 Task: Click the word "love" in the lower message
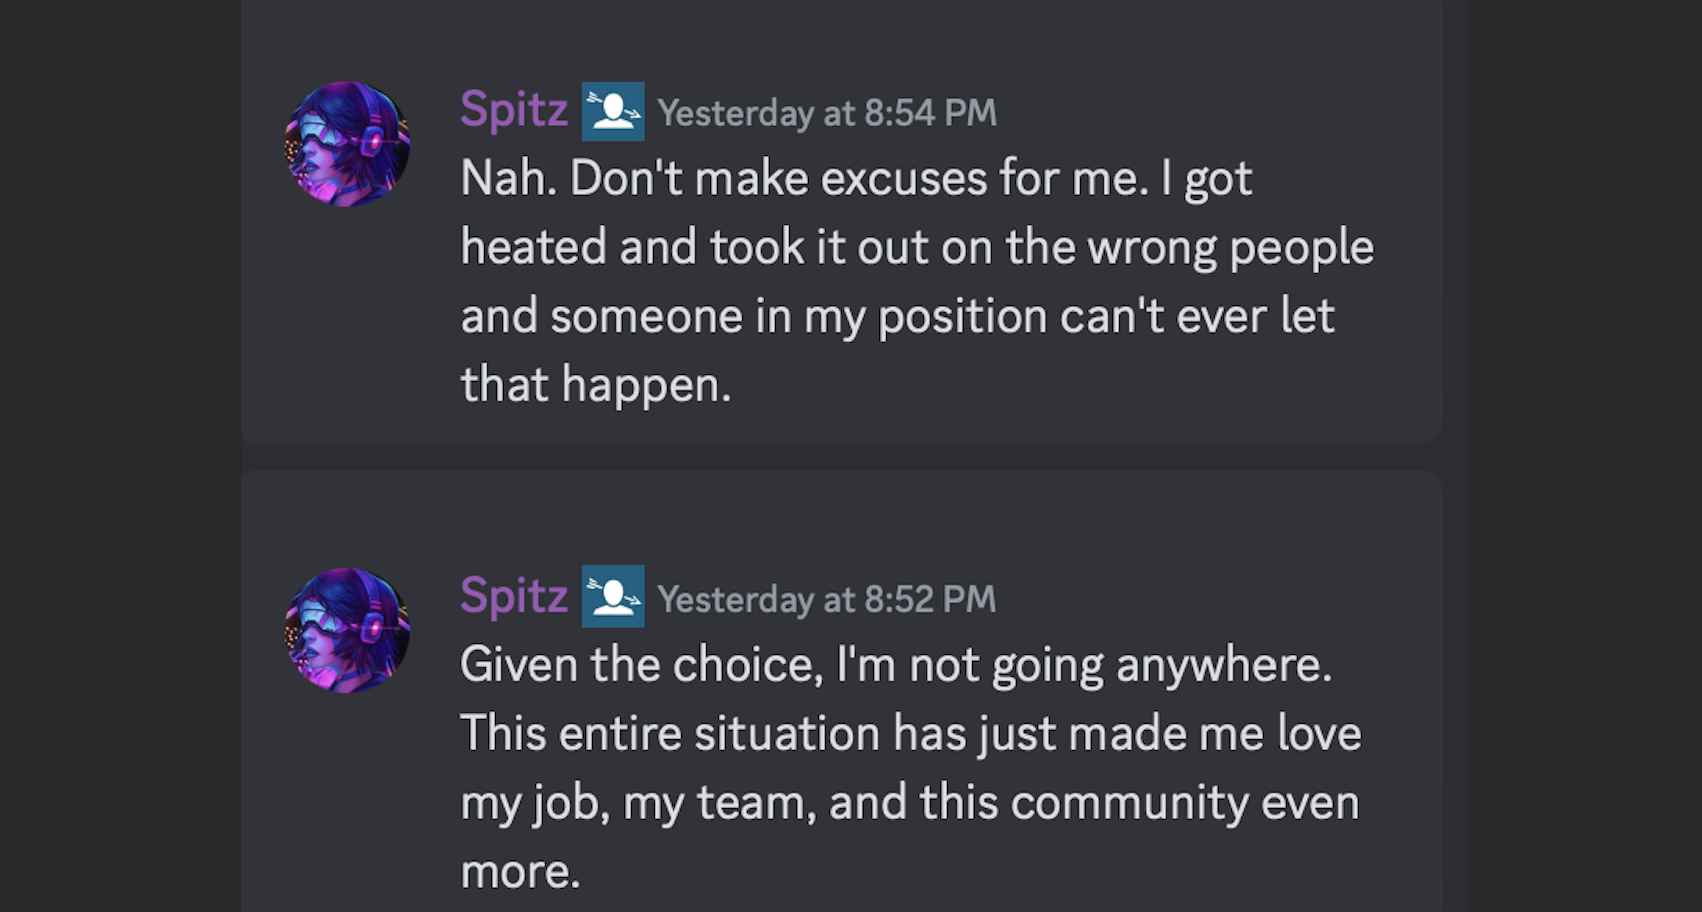coord(1319,735)
